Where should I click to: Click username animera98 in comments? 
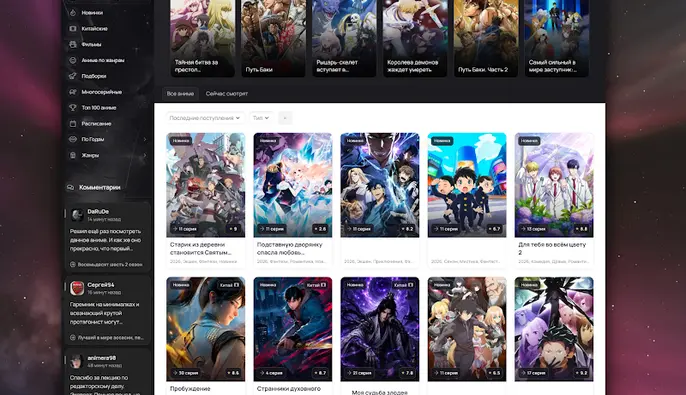point(102,358)
